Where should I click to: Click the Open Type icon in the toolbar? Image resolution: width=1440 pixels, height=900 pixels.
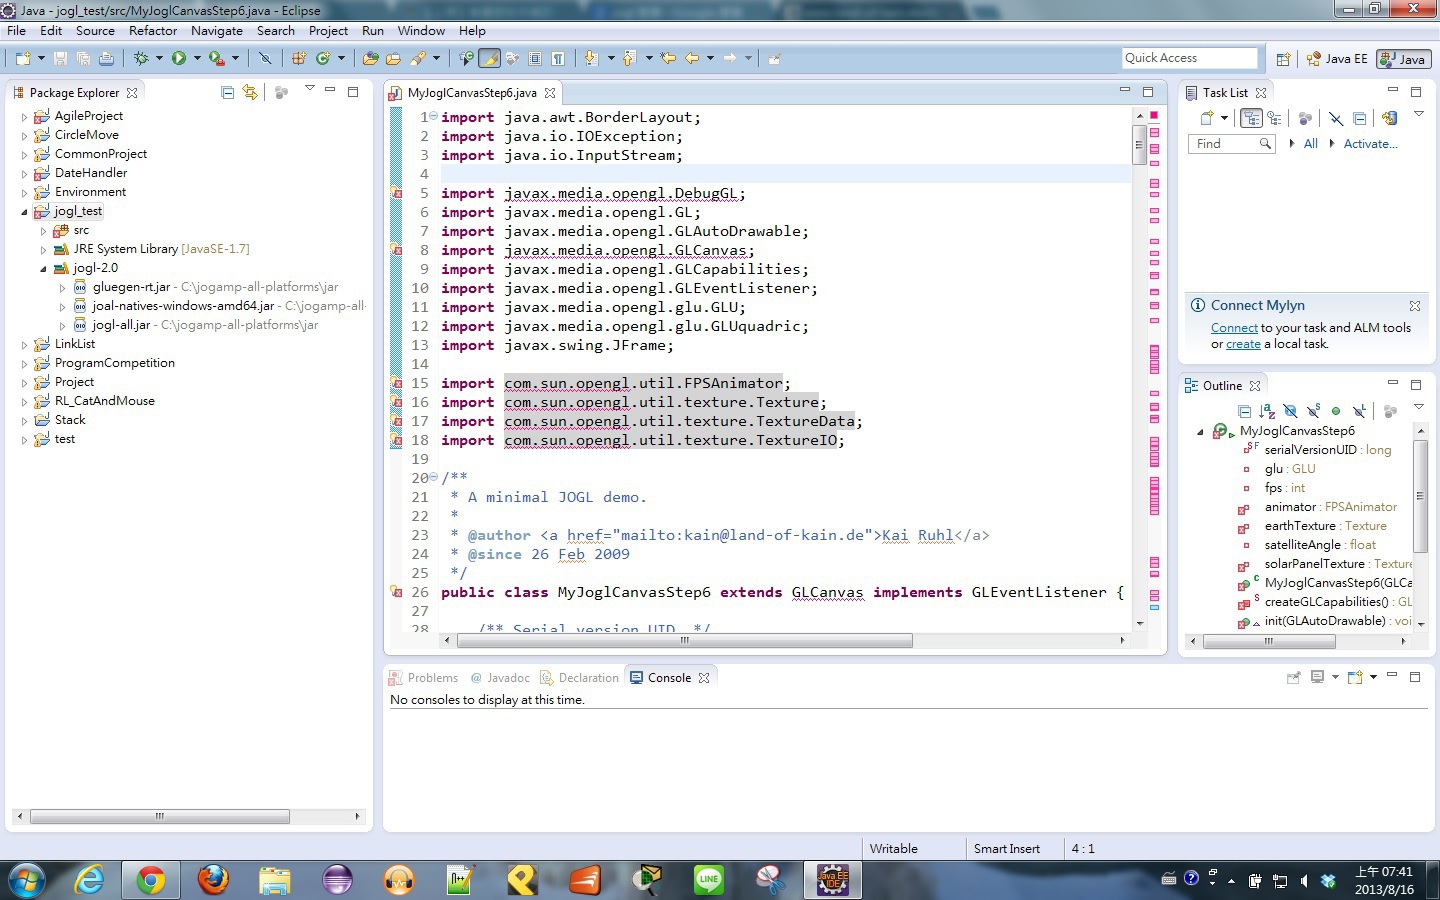coord(371,58)
